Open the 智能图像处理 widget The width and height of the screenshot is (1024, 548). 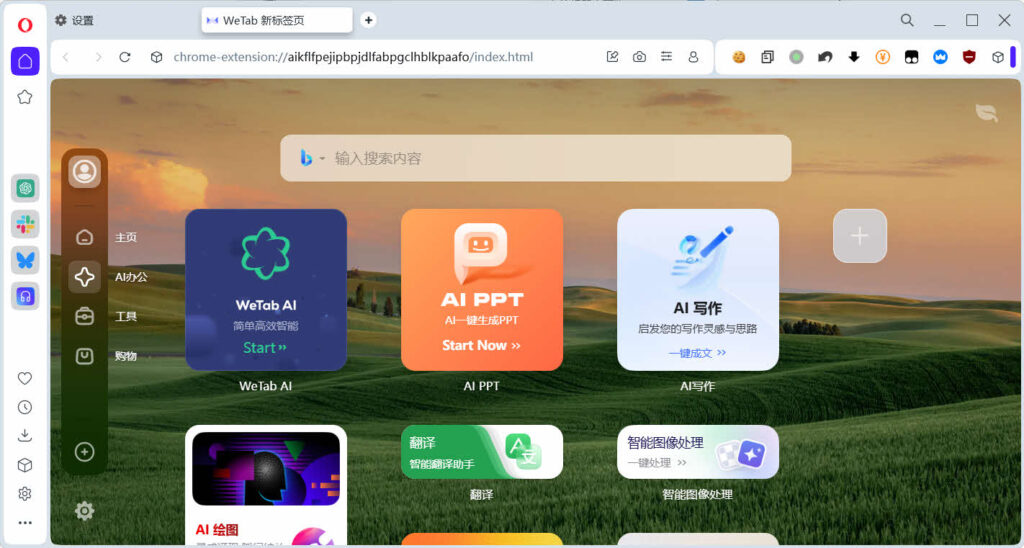click(697, 452)
